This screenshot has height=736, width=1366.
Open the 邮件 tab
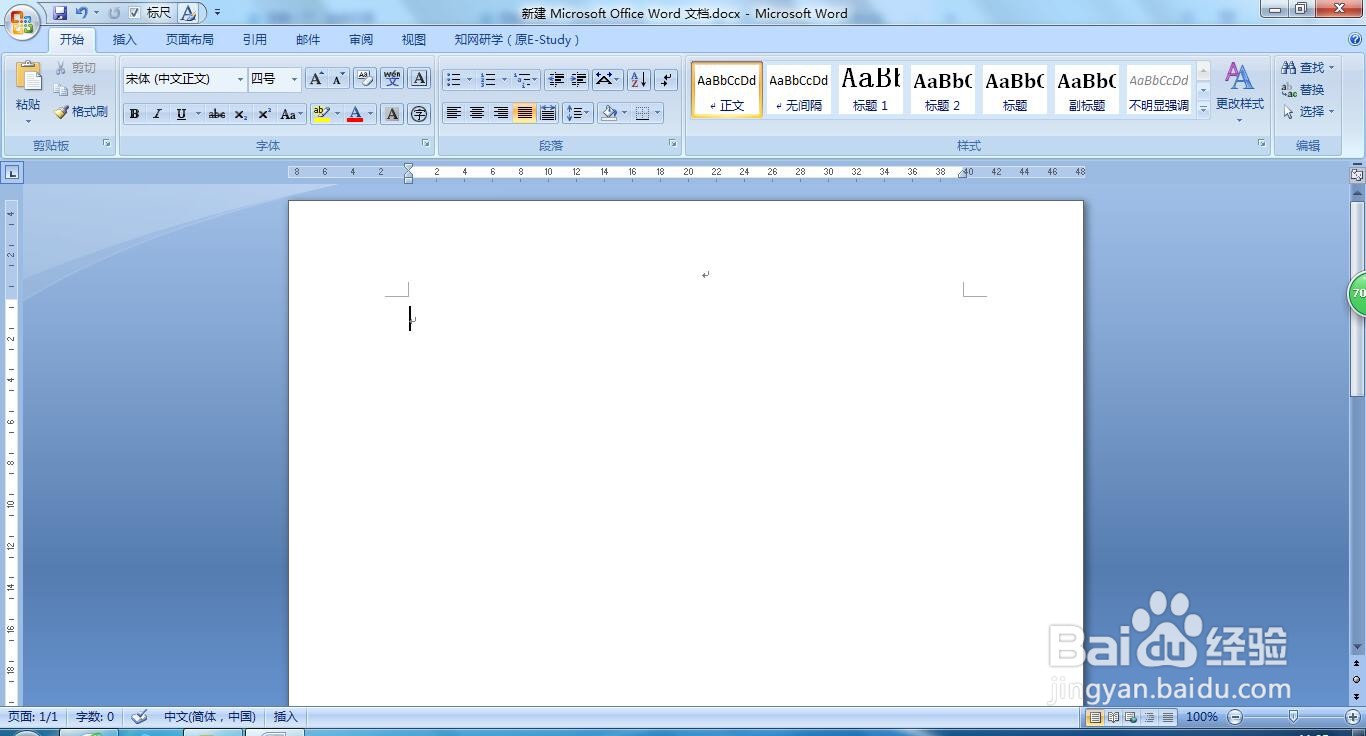point(308,40)
